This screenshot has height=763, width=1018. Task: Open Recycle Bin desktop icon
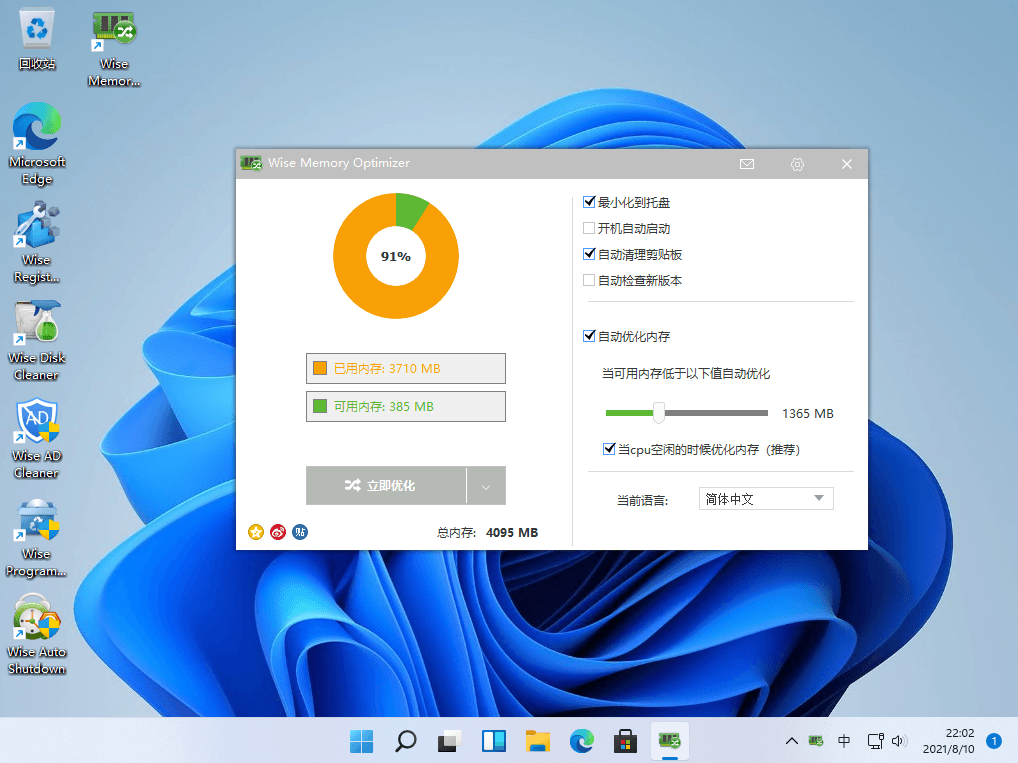(37, 39)
